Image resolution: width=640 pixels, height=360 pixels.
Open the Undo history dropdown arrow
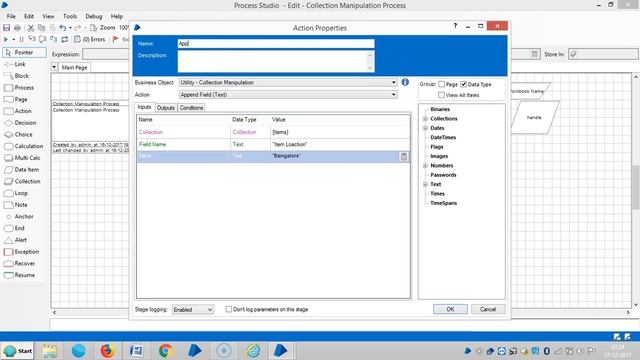coord(70,28)
